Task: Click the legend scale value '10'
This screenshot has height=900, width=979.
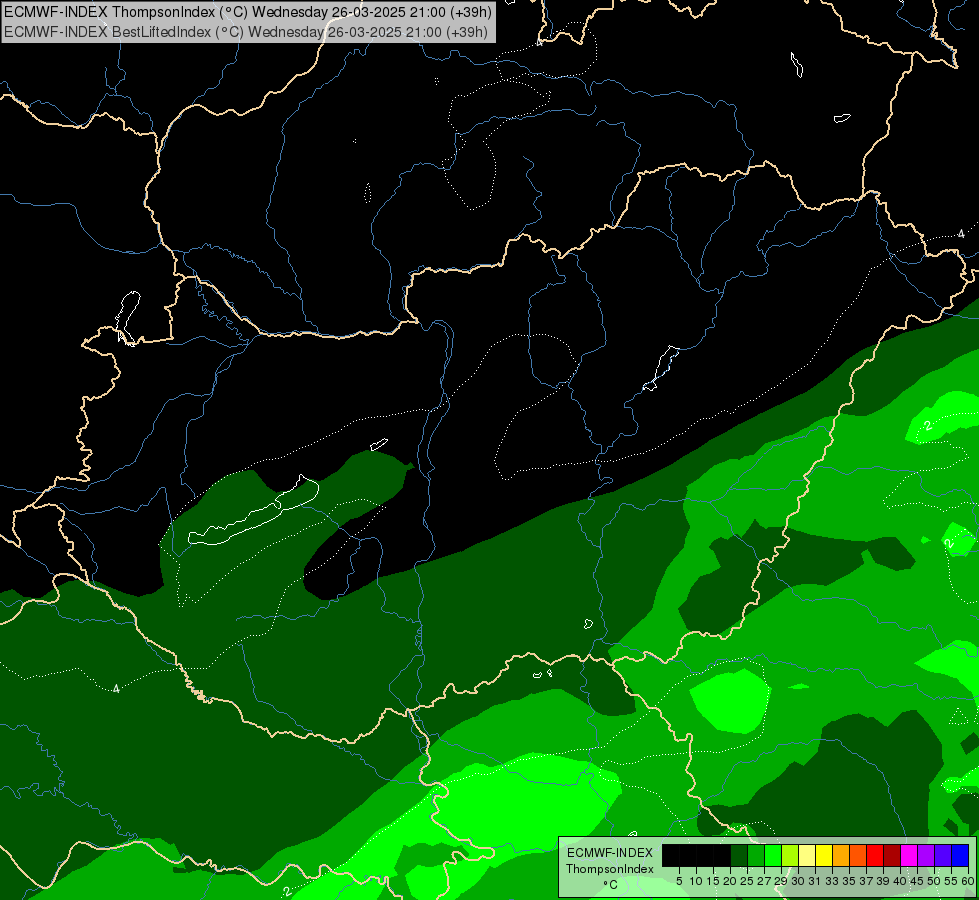Action: pos(696,881)
